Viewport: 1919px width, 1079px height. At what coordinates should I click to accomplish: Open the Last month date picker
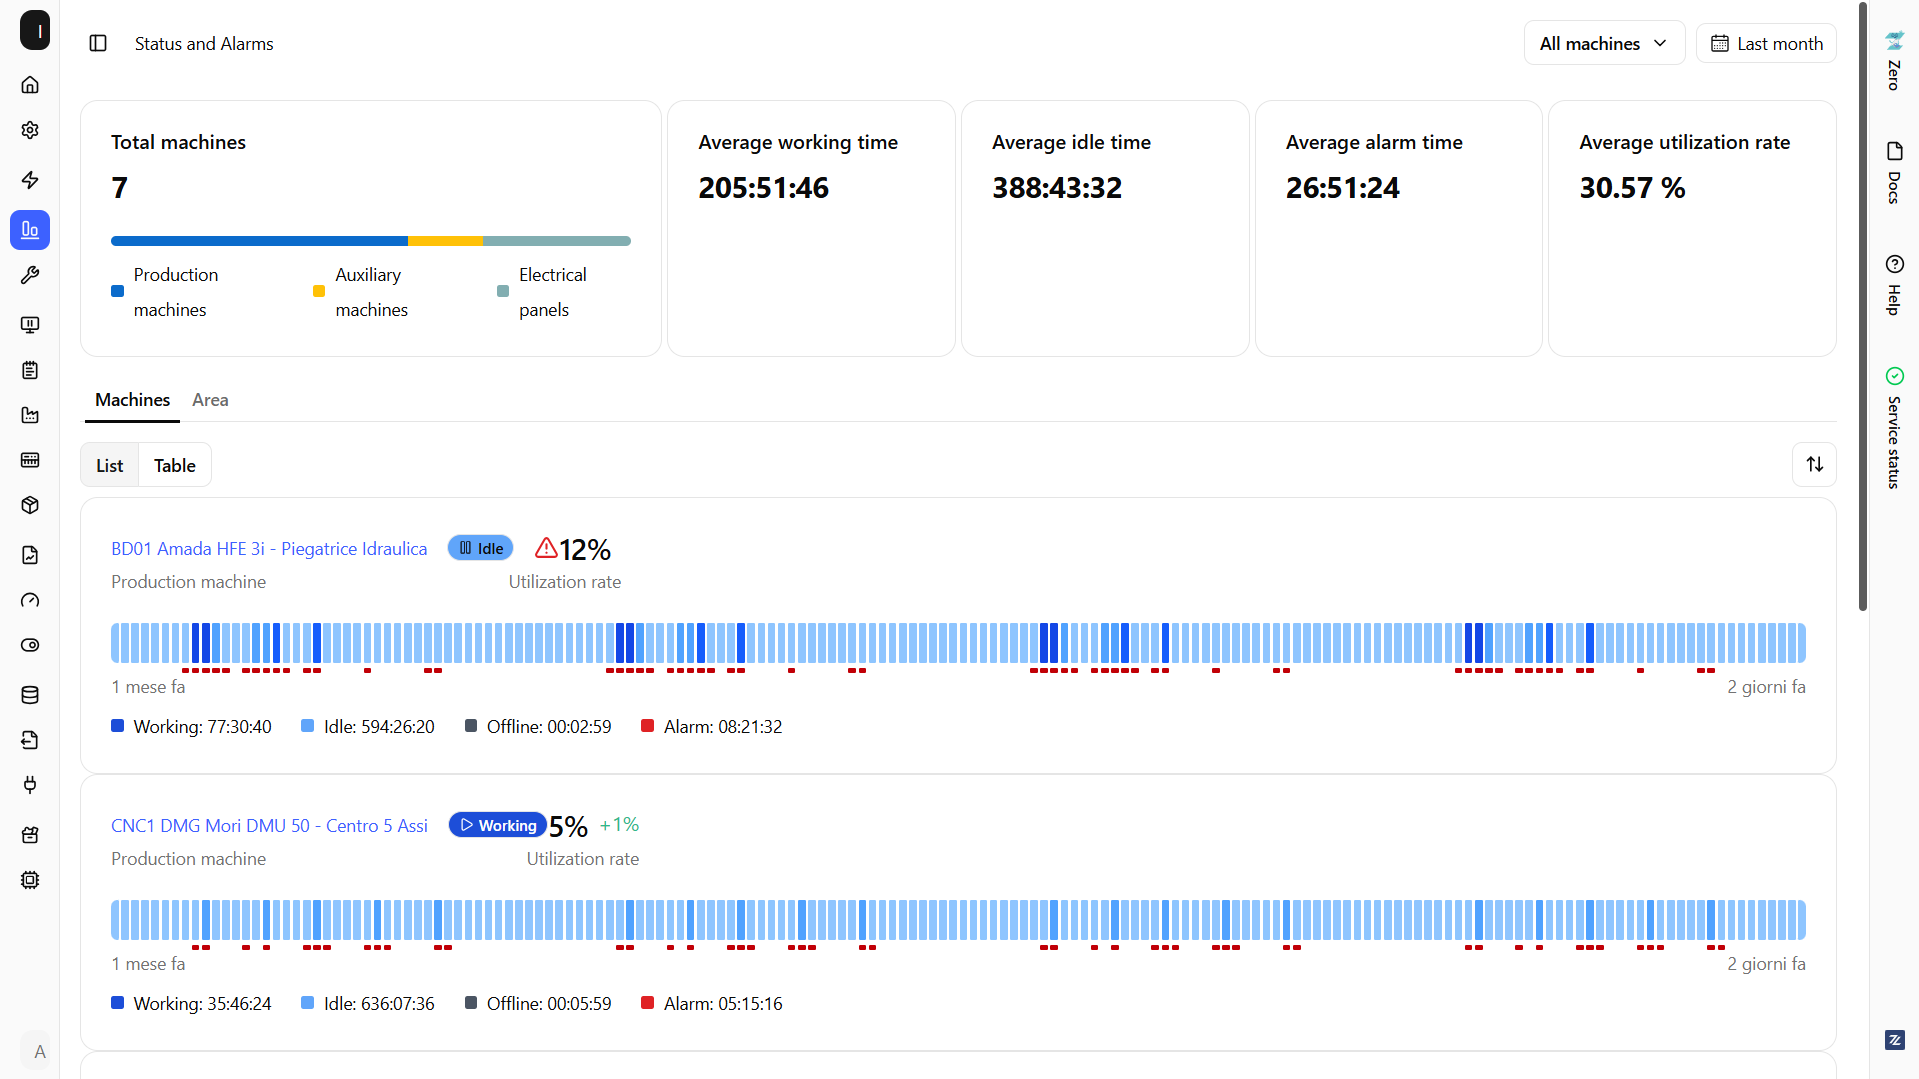coord(1766,43)
